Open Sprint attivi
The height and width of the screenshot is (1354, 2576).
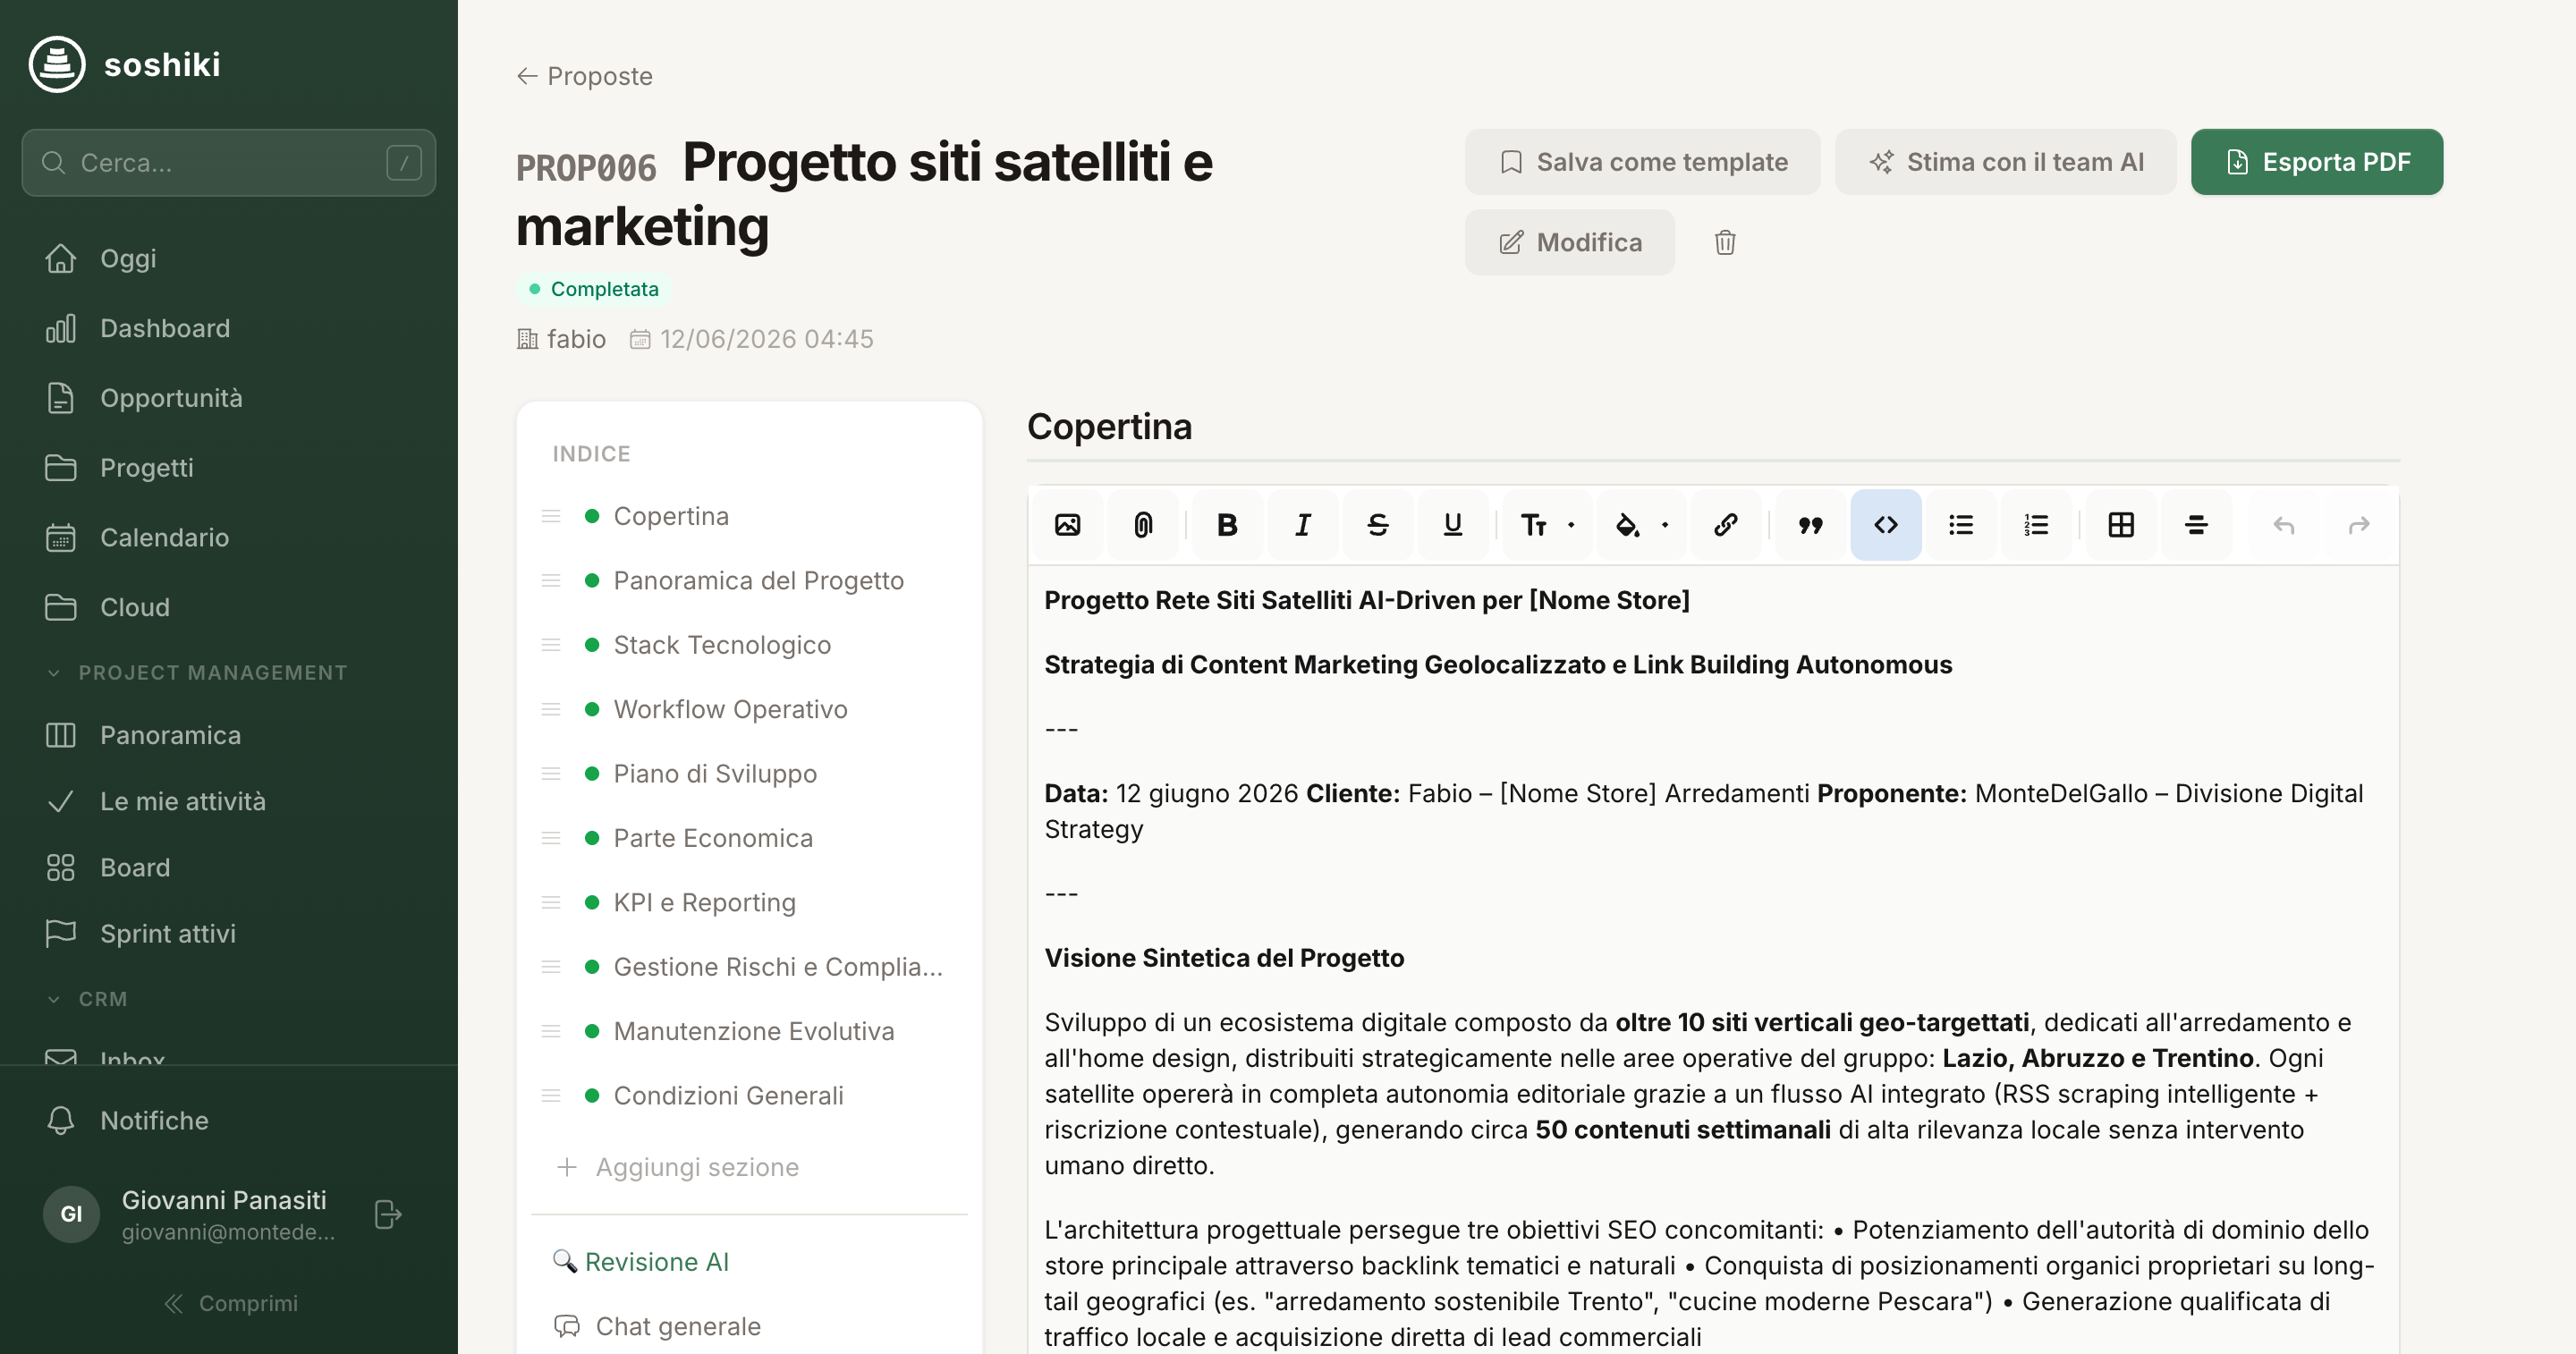228,933
